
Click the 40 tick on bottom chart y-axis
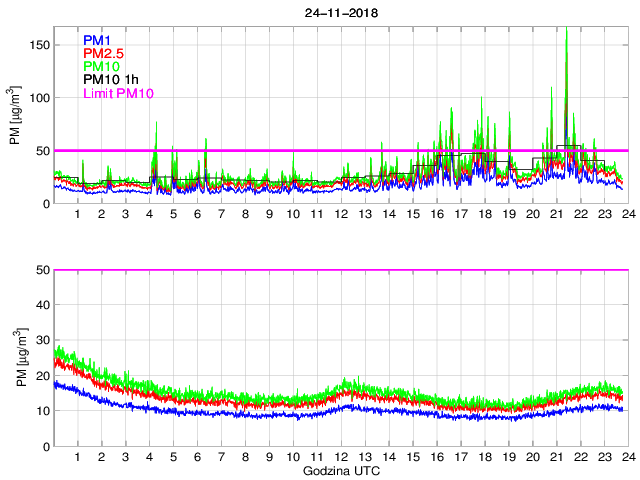(42, 306)
